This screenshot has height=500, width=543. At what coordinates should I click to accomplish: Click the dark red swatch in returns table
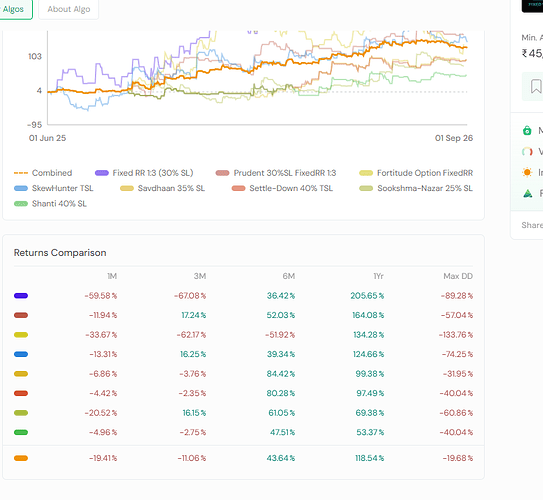[x=21, y=315]
